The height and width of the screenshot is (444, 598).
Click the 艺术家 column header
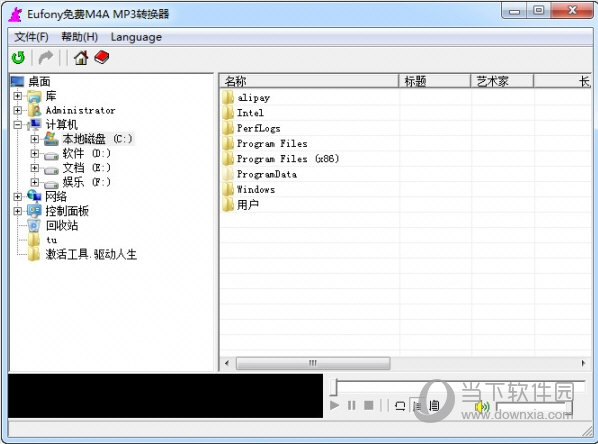click(502, 81)
